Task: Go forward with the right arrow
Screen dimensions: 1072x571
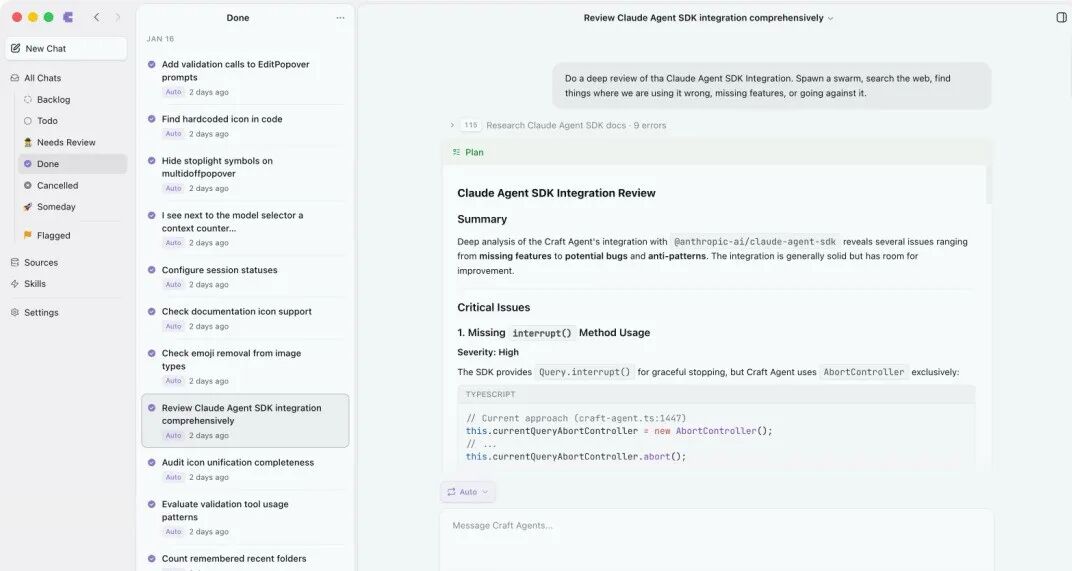Action: click(118, 17)
